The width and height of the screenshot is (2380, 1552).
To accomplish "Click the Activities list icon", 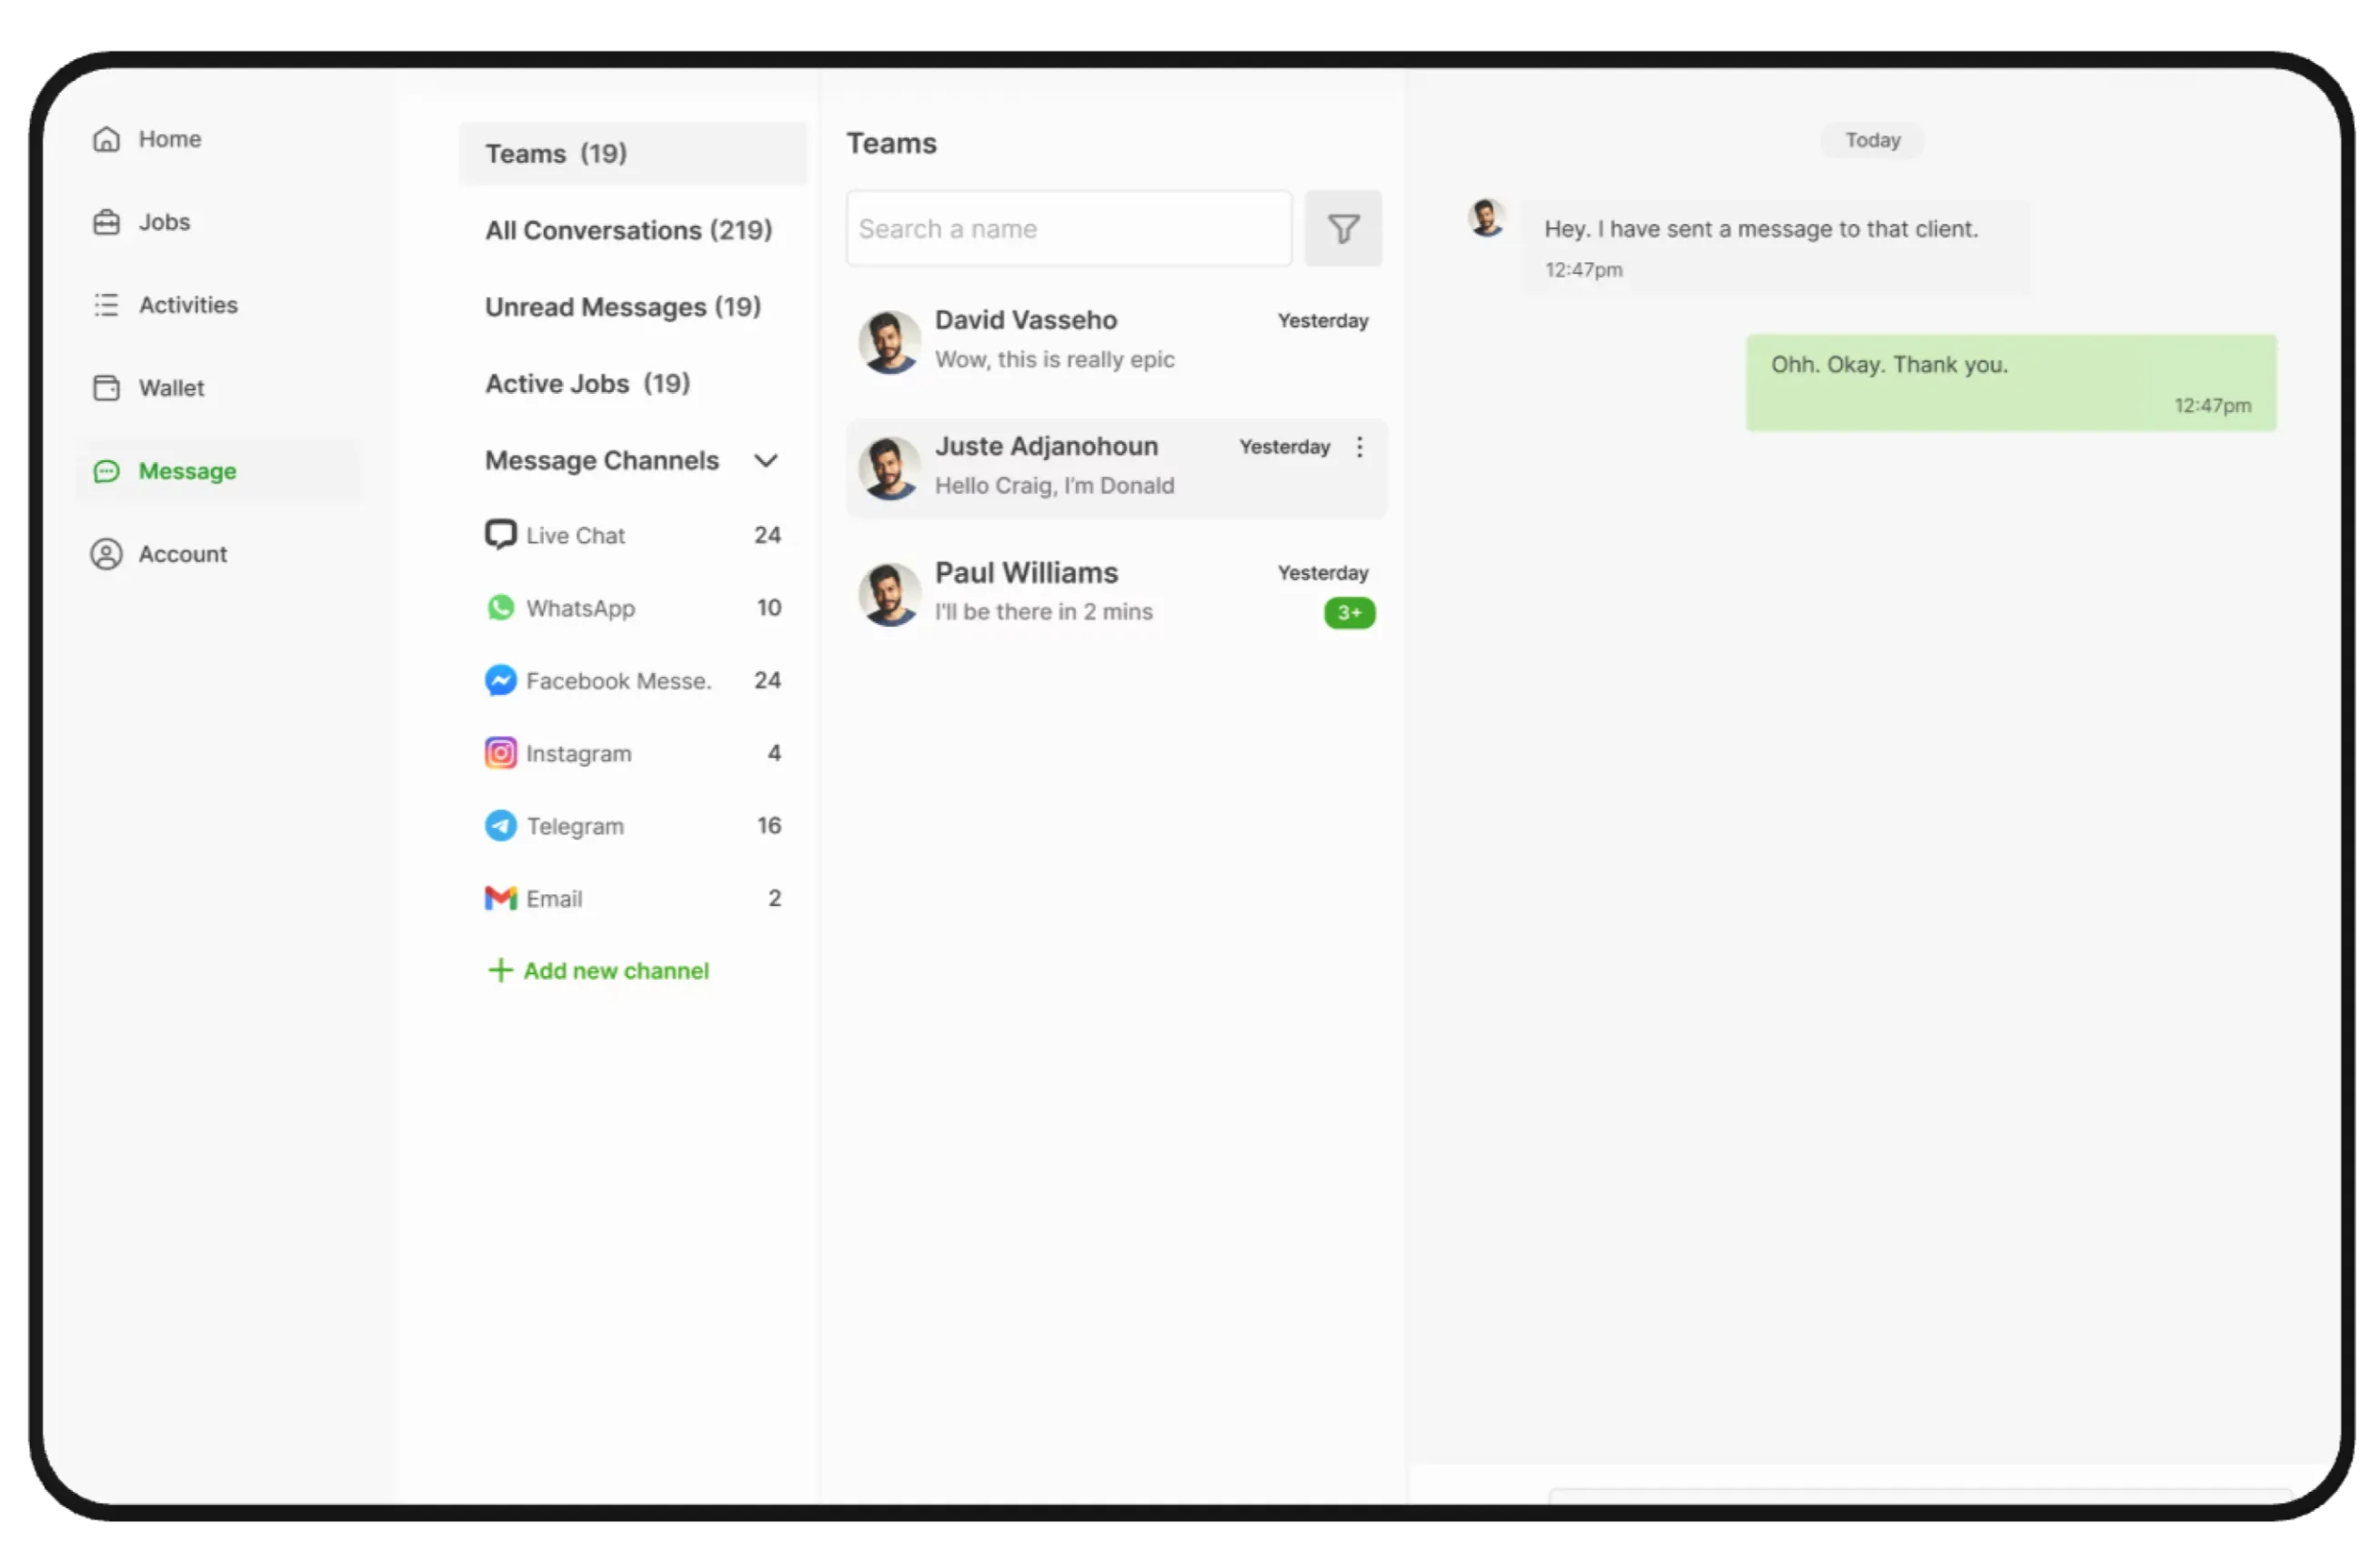I will click(x=106, y=305).
